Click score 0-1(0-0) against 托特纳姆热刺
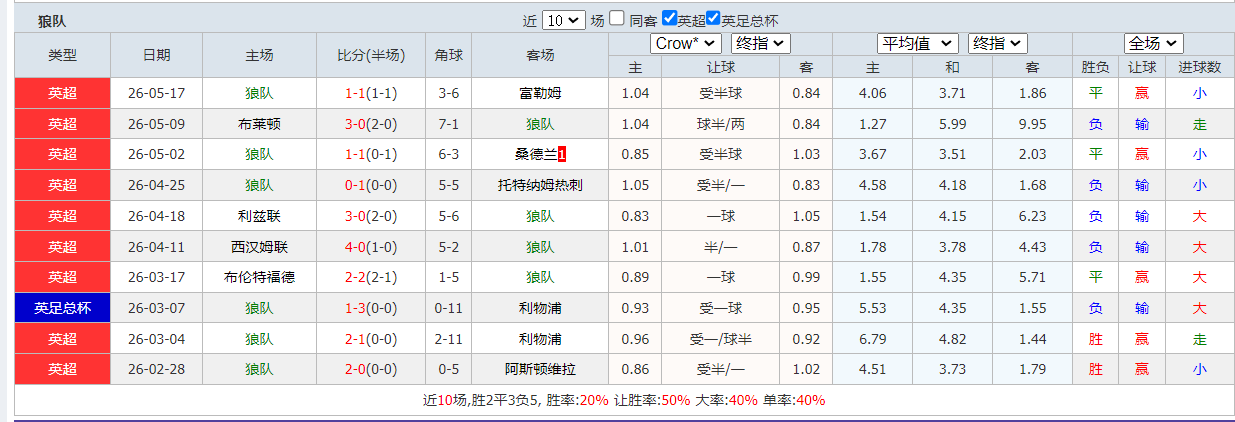Image resolution: width=1235 pixels, height=422 pixels. [371, 186]
